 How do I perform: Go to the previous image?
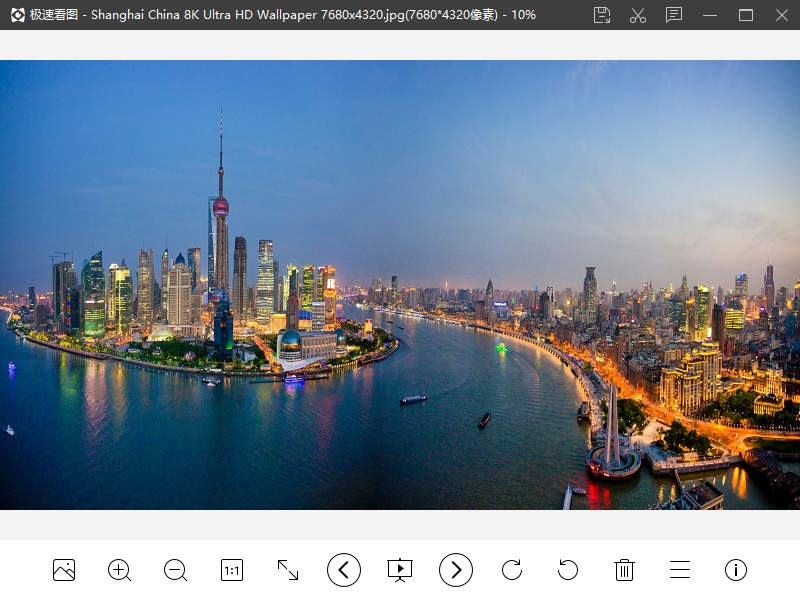click(344, 570)
